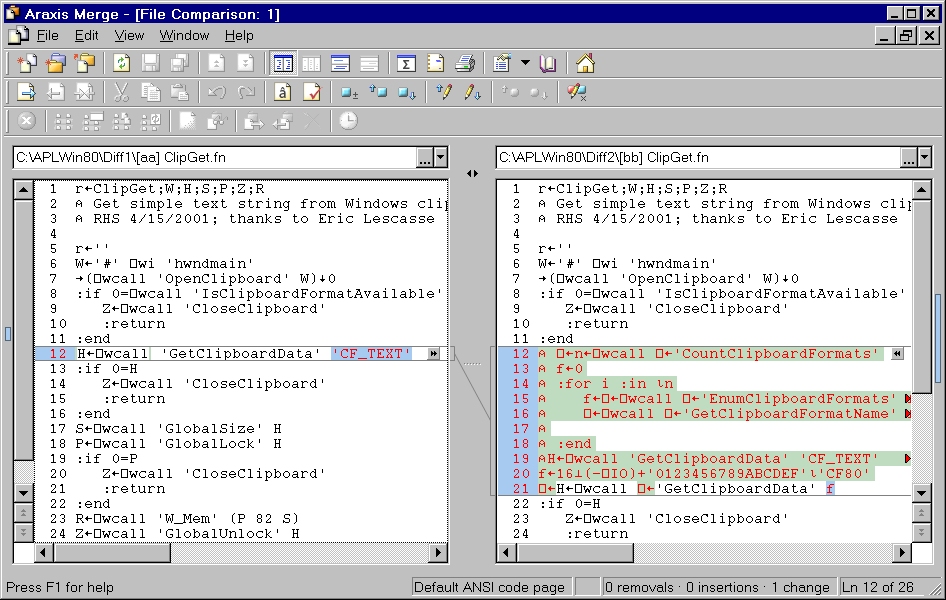Image resolution: width=946 pixels, height=600 pixels.
Task: Start a new file comparison
Action: click(27, 63)
